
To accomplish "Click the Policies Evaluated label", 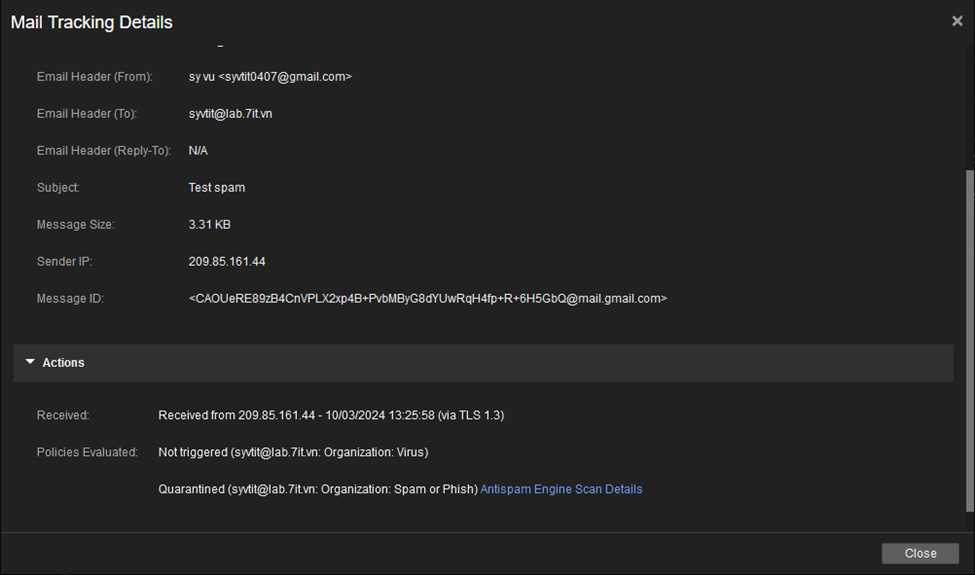I will coord(87,453).
